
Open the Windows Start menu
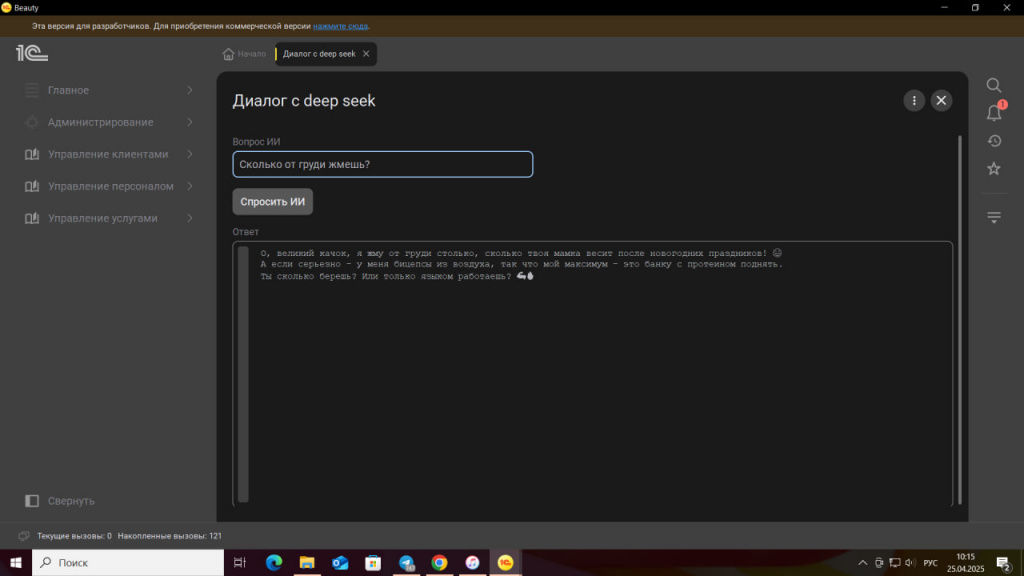click(x=16, y=562)
